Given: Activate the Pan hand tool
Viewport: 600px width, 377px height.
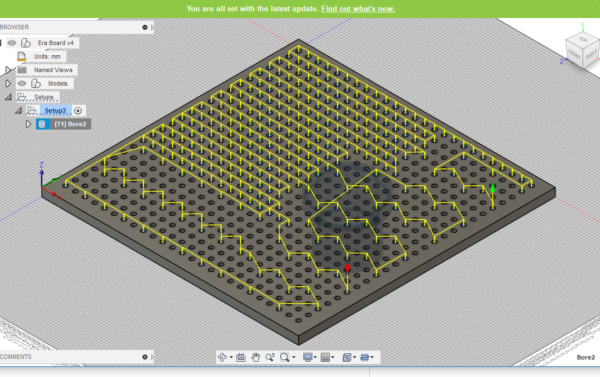Looking at the screenshot, I should point(255,357).
